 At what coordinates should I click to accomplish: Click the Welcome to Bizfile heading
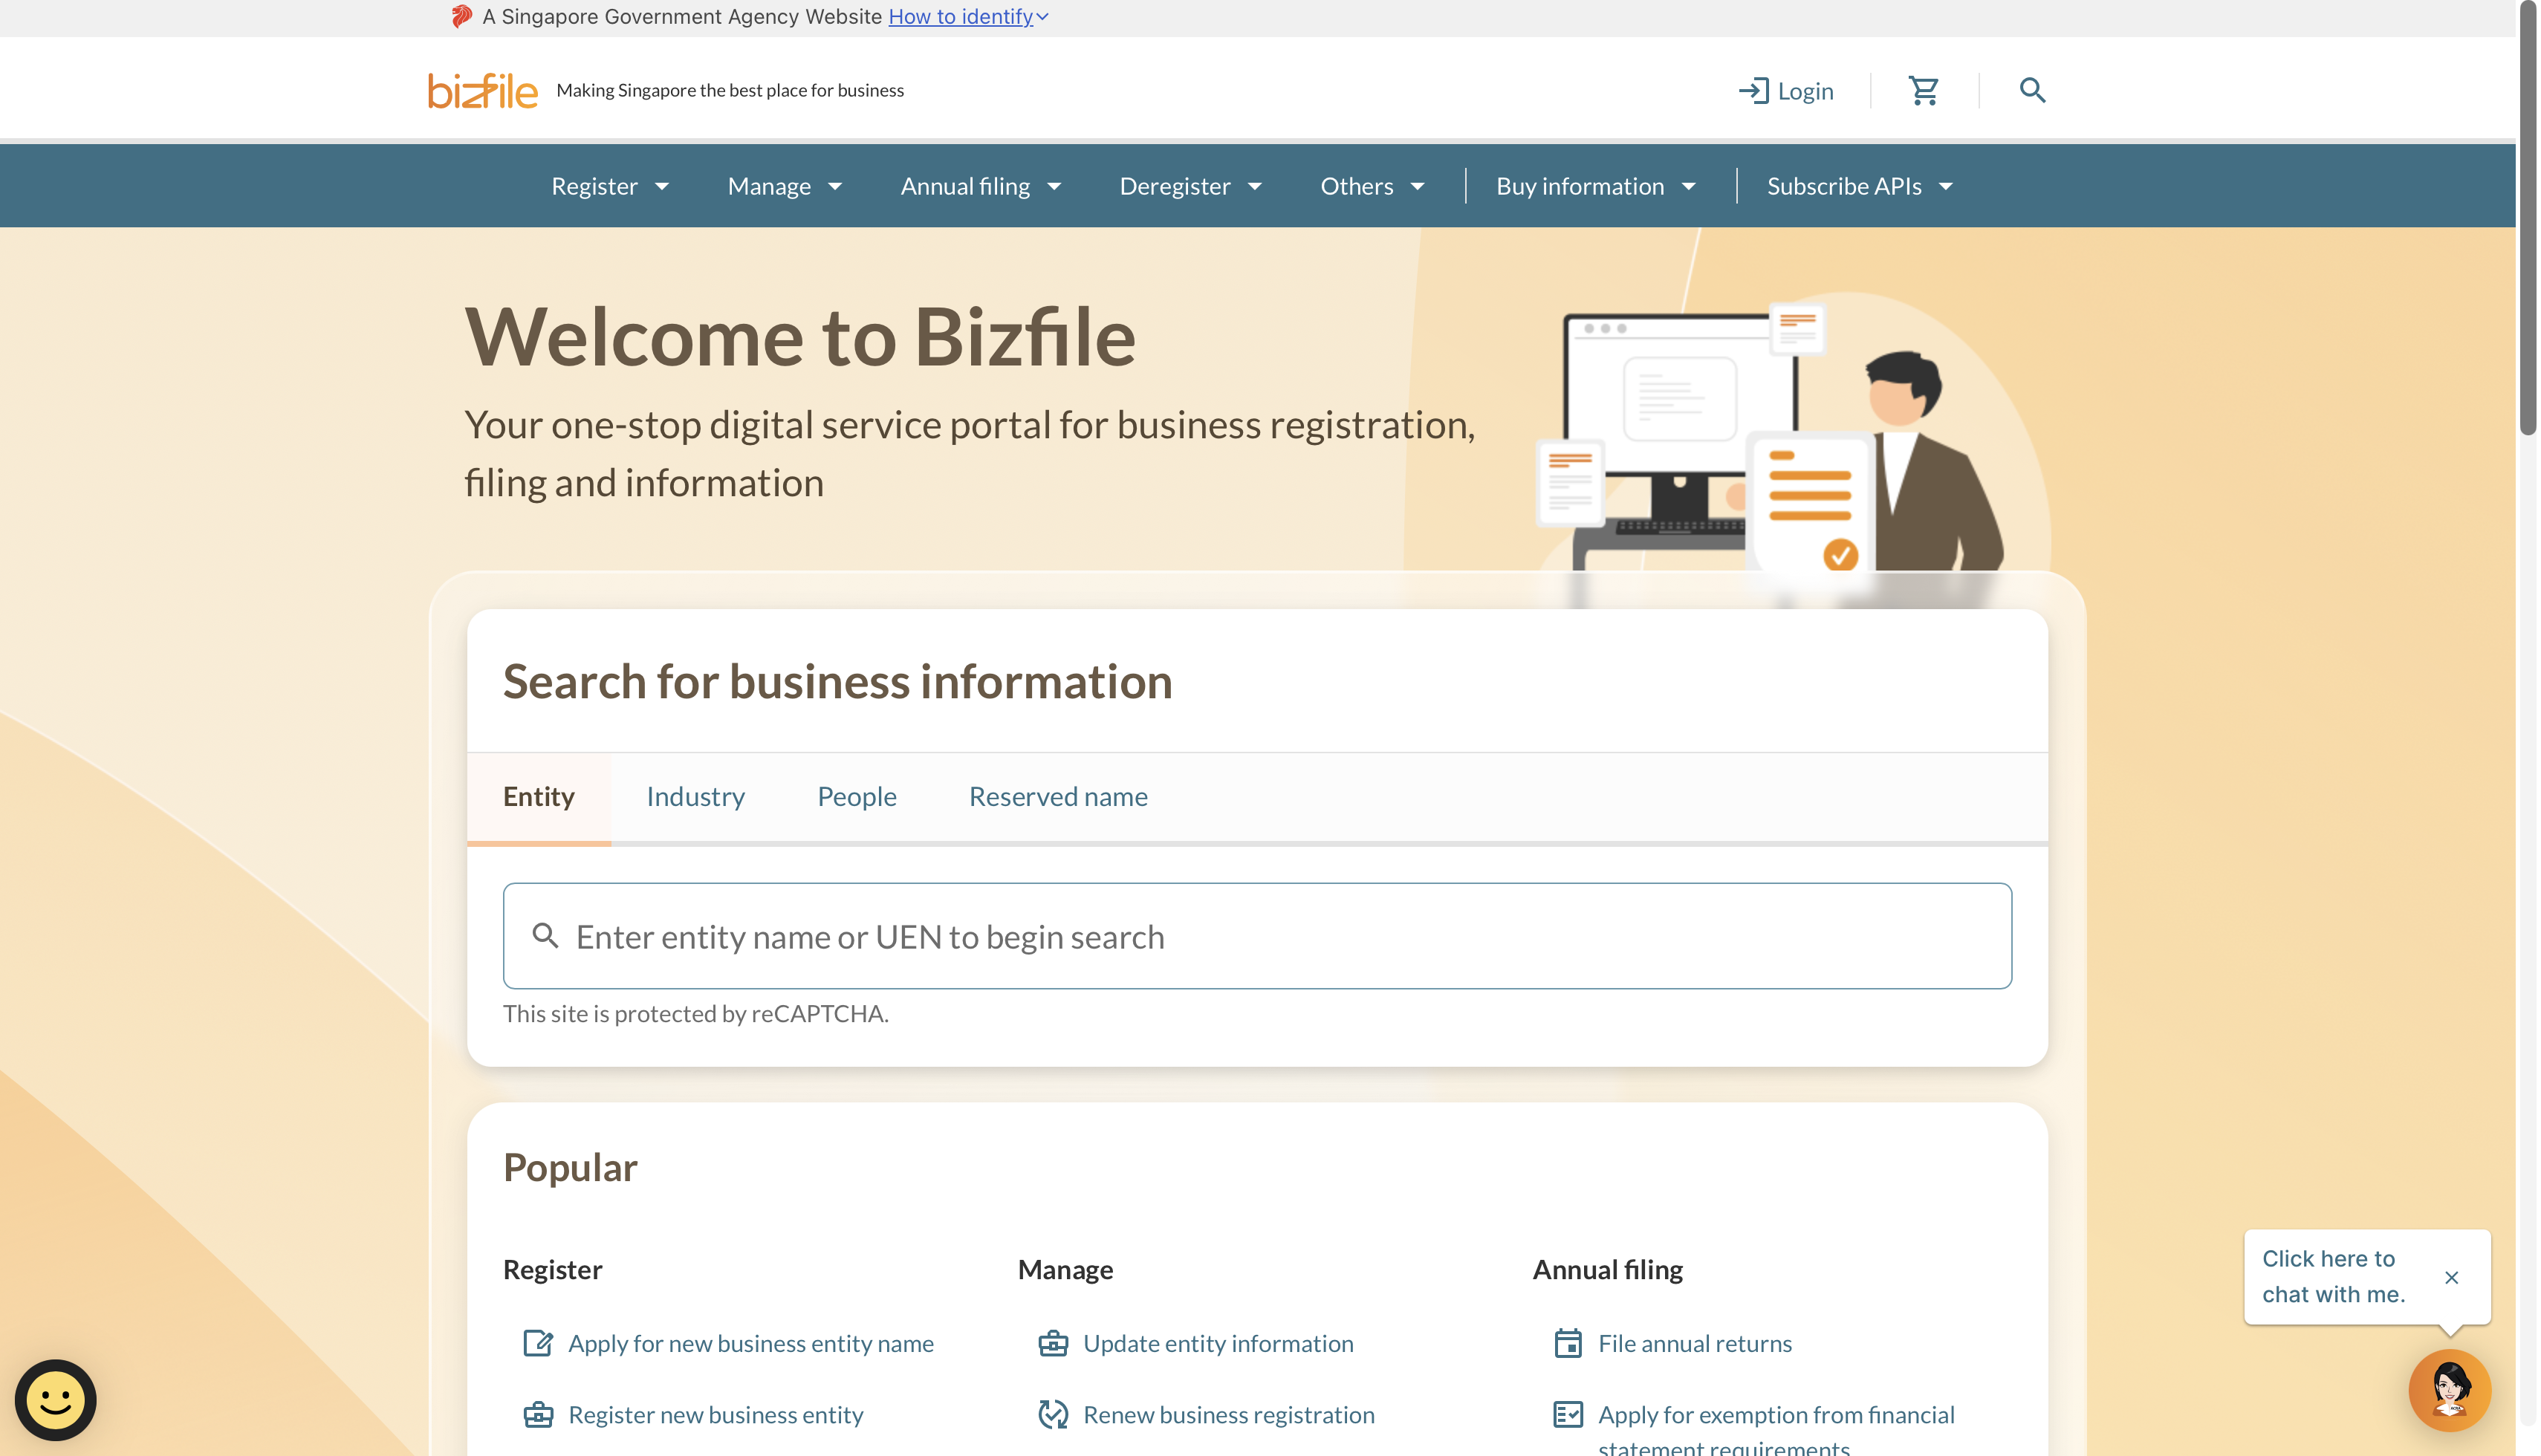800,337
